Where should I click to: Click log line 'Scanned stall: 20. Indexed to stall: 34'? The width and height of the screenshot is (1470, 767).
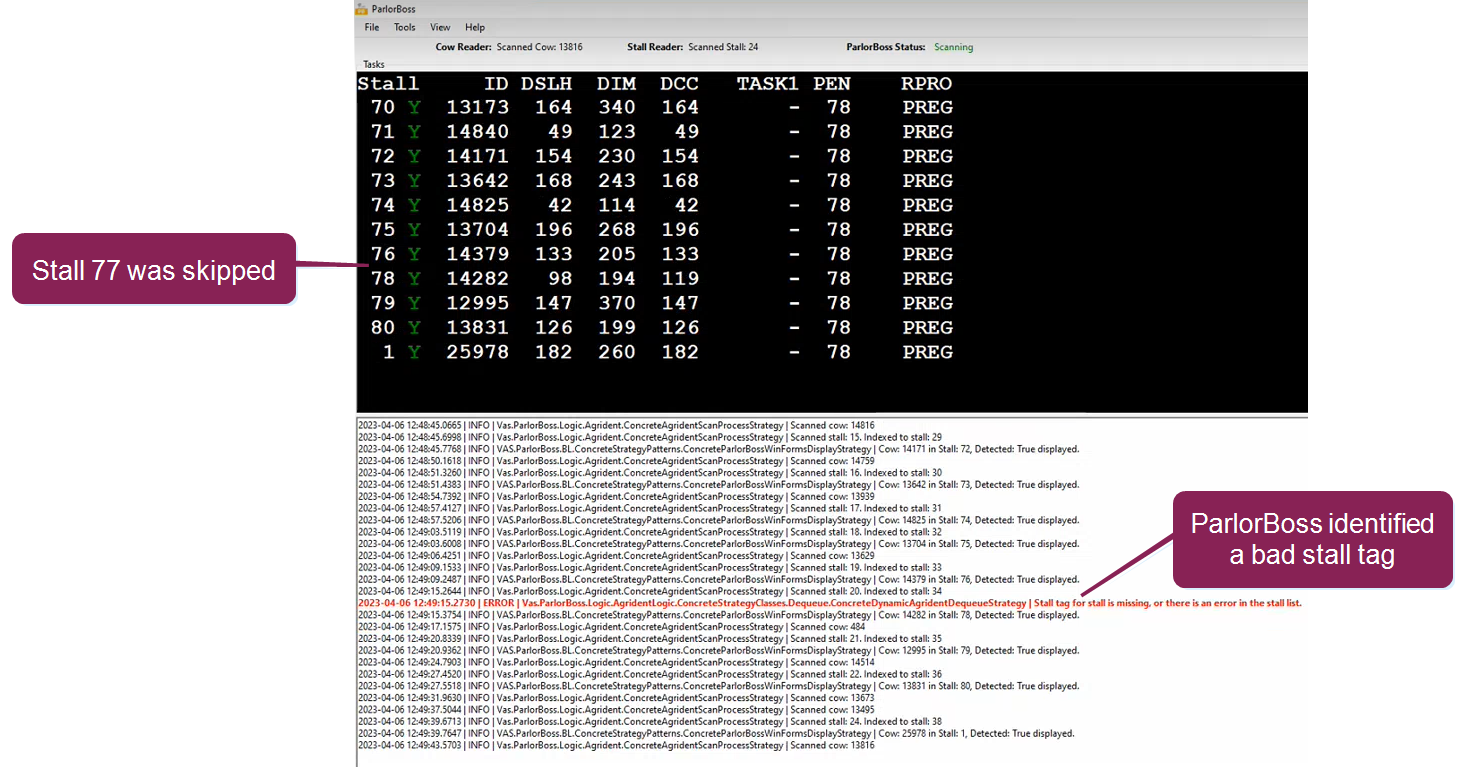650,591
